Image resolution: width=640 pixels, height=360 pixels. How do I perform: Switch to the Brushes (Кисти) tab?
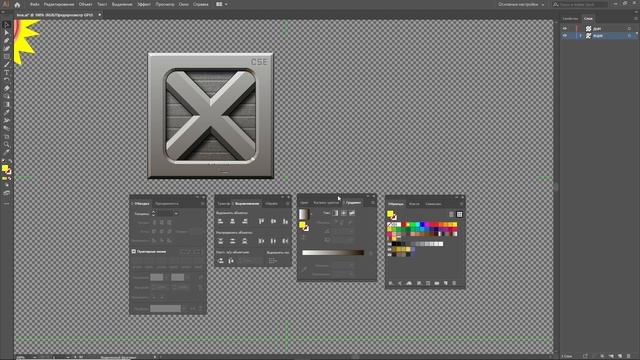(414, 204)
